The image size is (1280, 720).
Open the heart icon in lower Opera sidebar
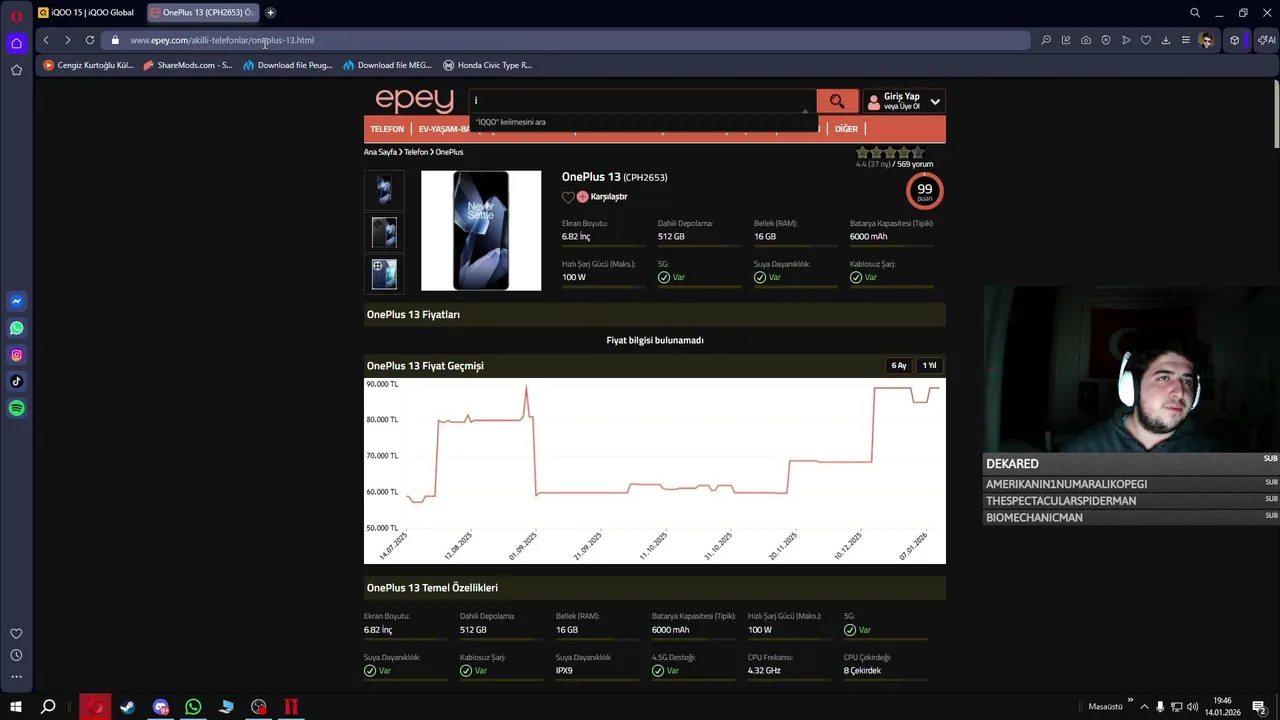coord(16,634)
